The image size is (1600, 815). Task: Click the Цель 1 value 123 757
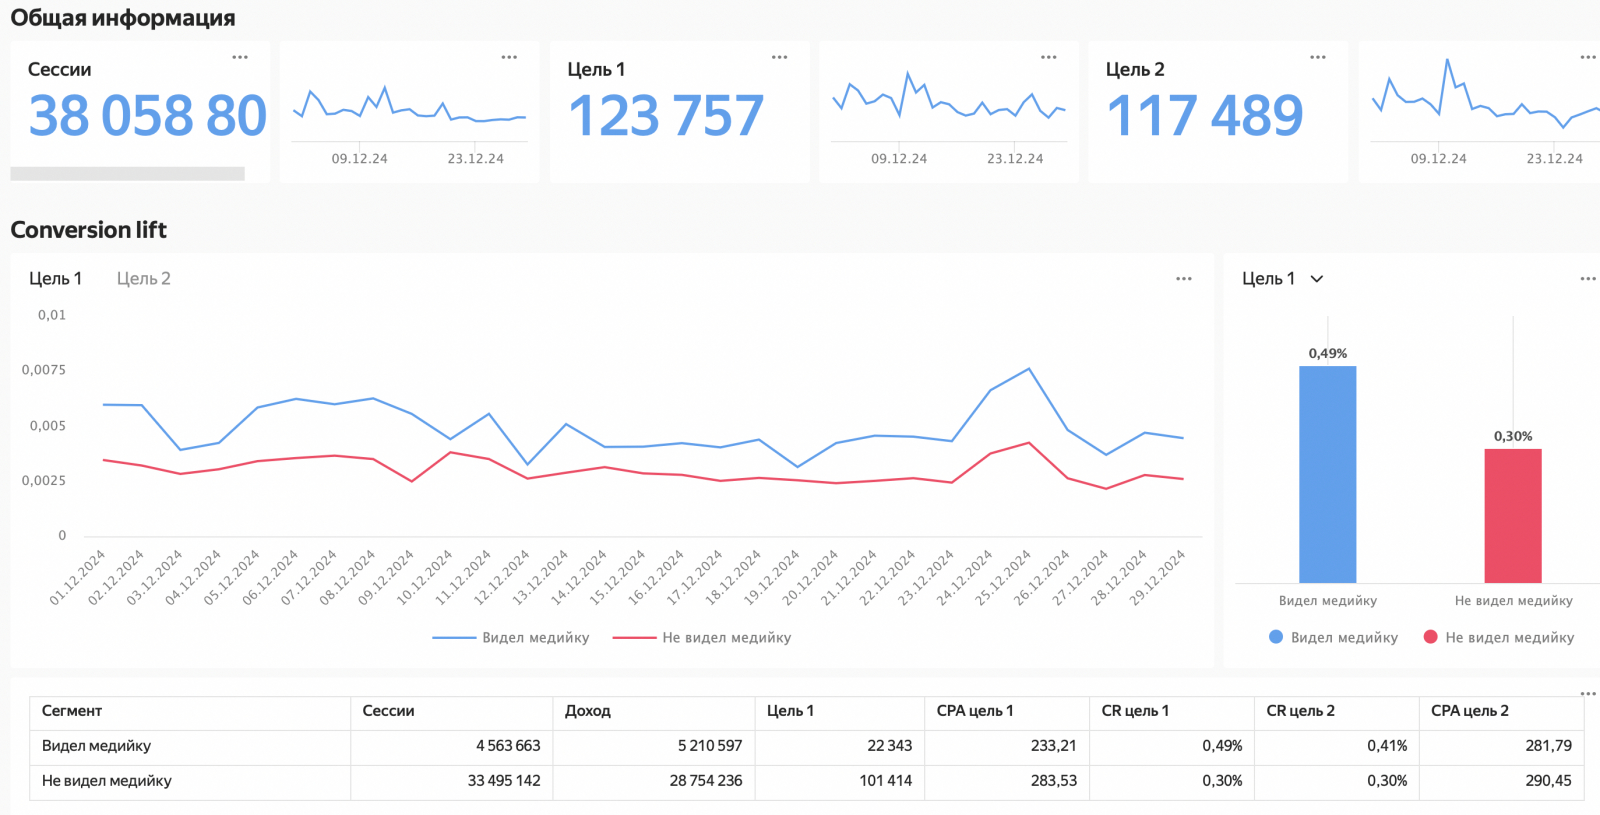click(x=666, y=116)
